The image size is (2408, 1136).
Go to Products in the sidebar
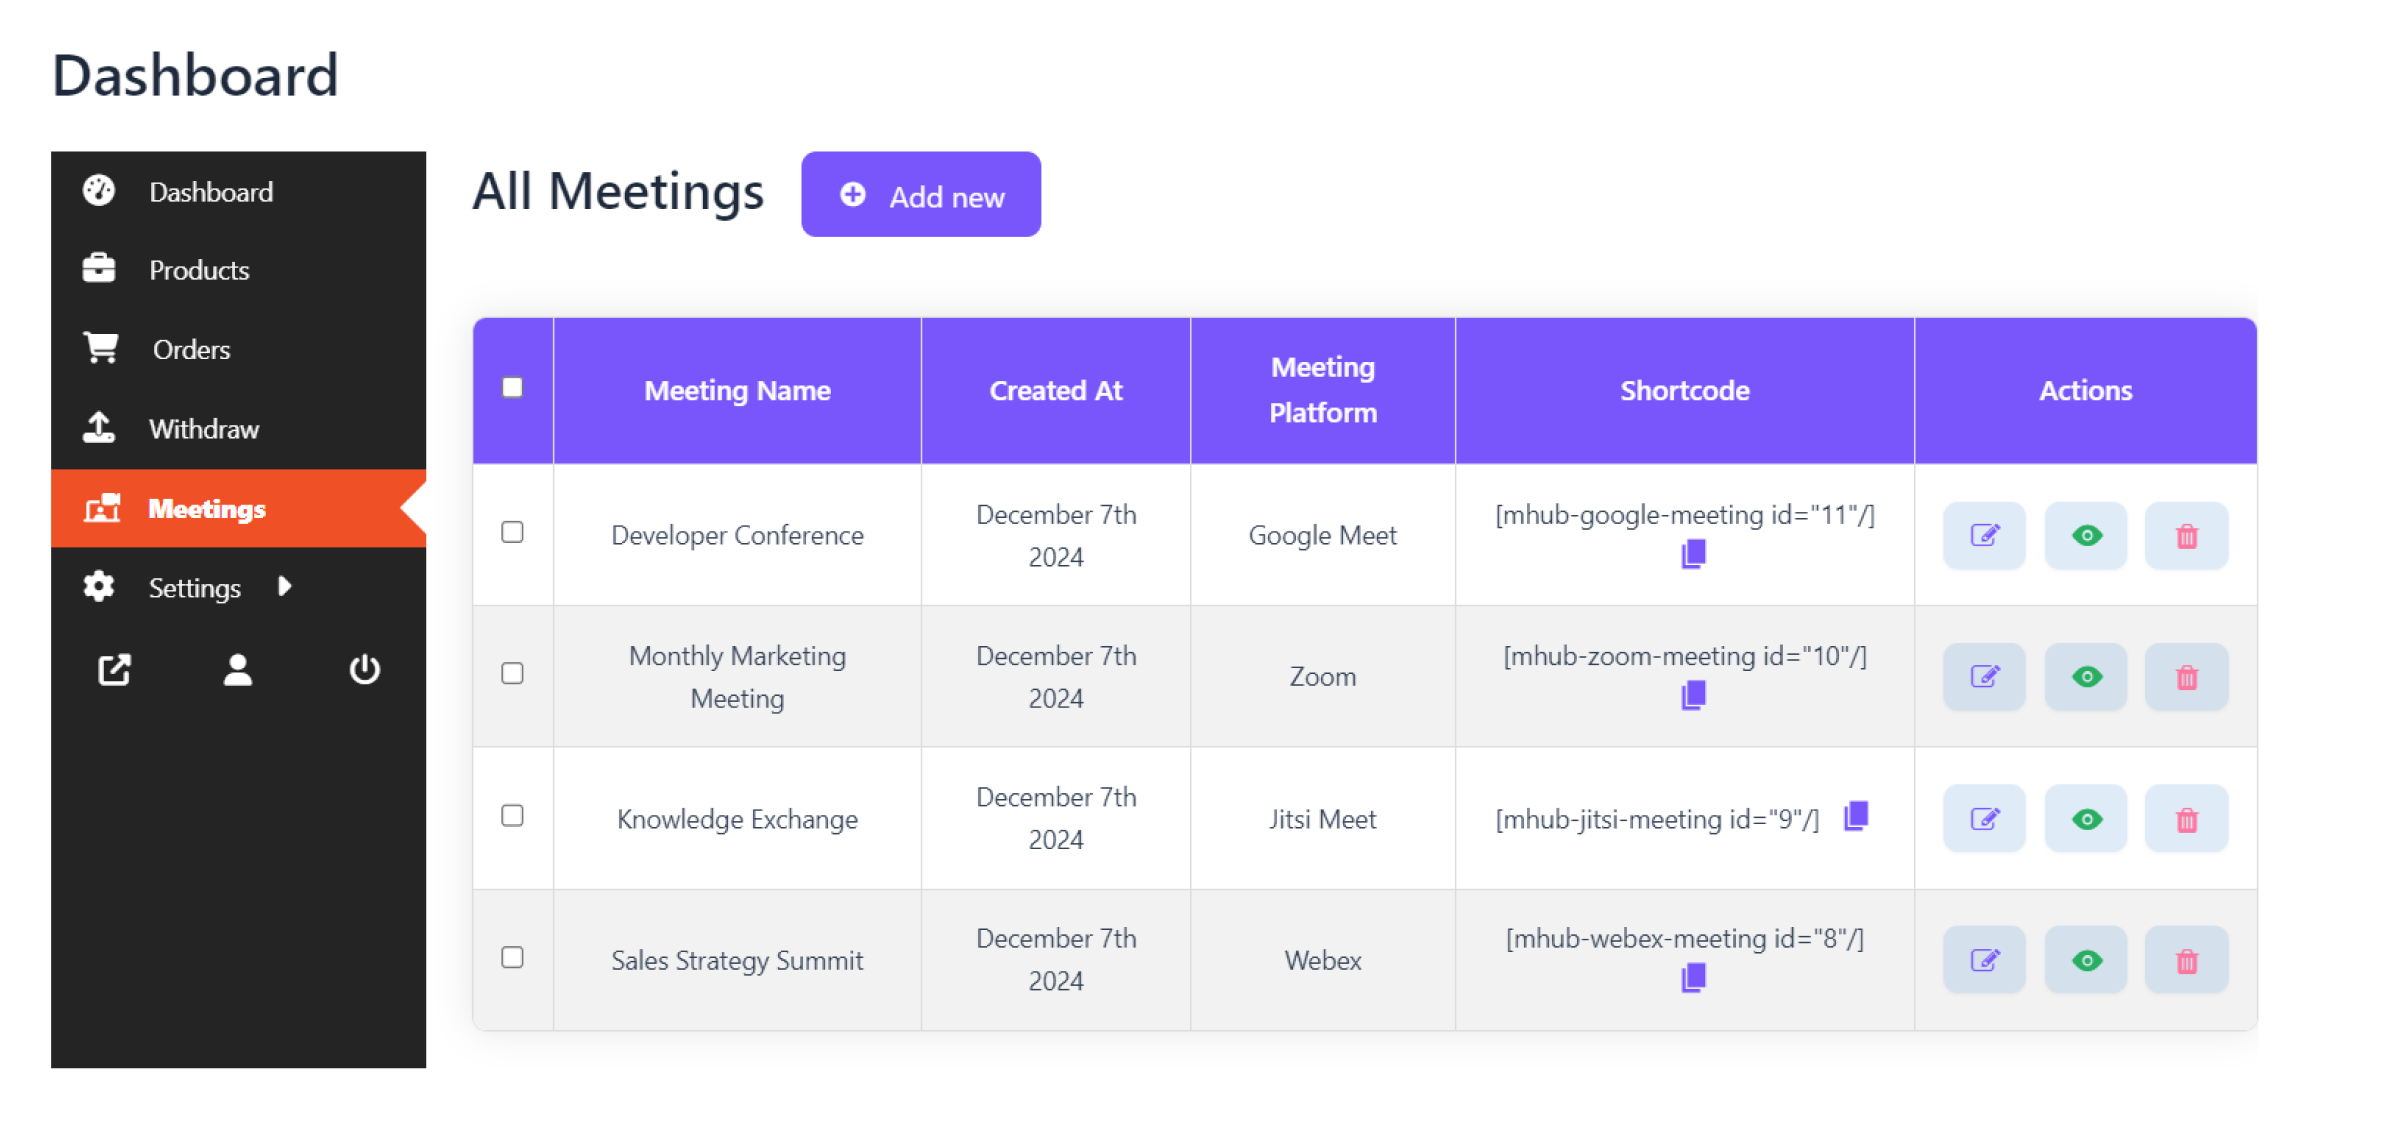point(238,270)
